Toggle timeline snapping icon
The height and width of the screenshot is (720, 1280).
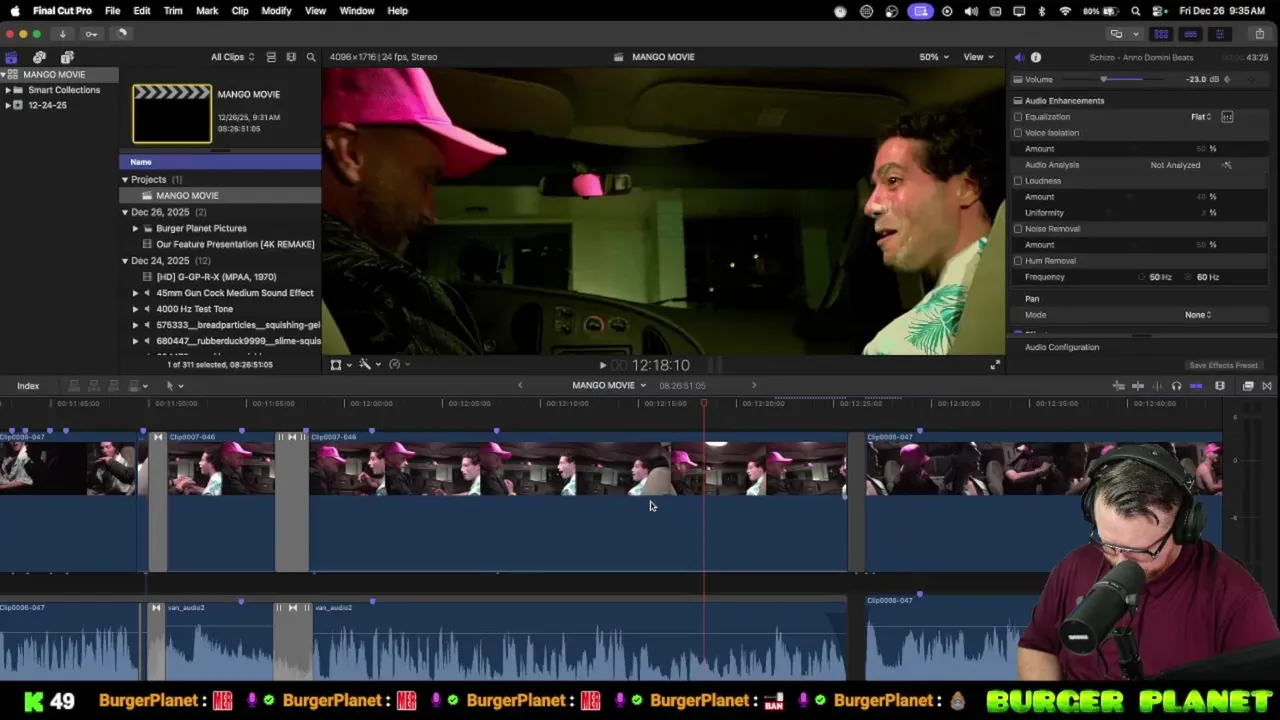[x=1196, y=386]
